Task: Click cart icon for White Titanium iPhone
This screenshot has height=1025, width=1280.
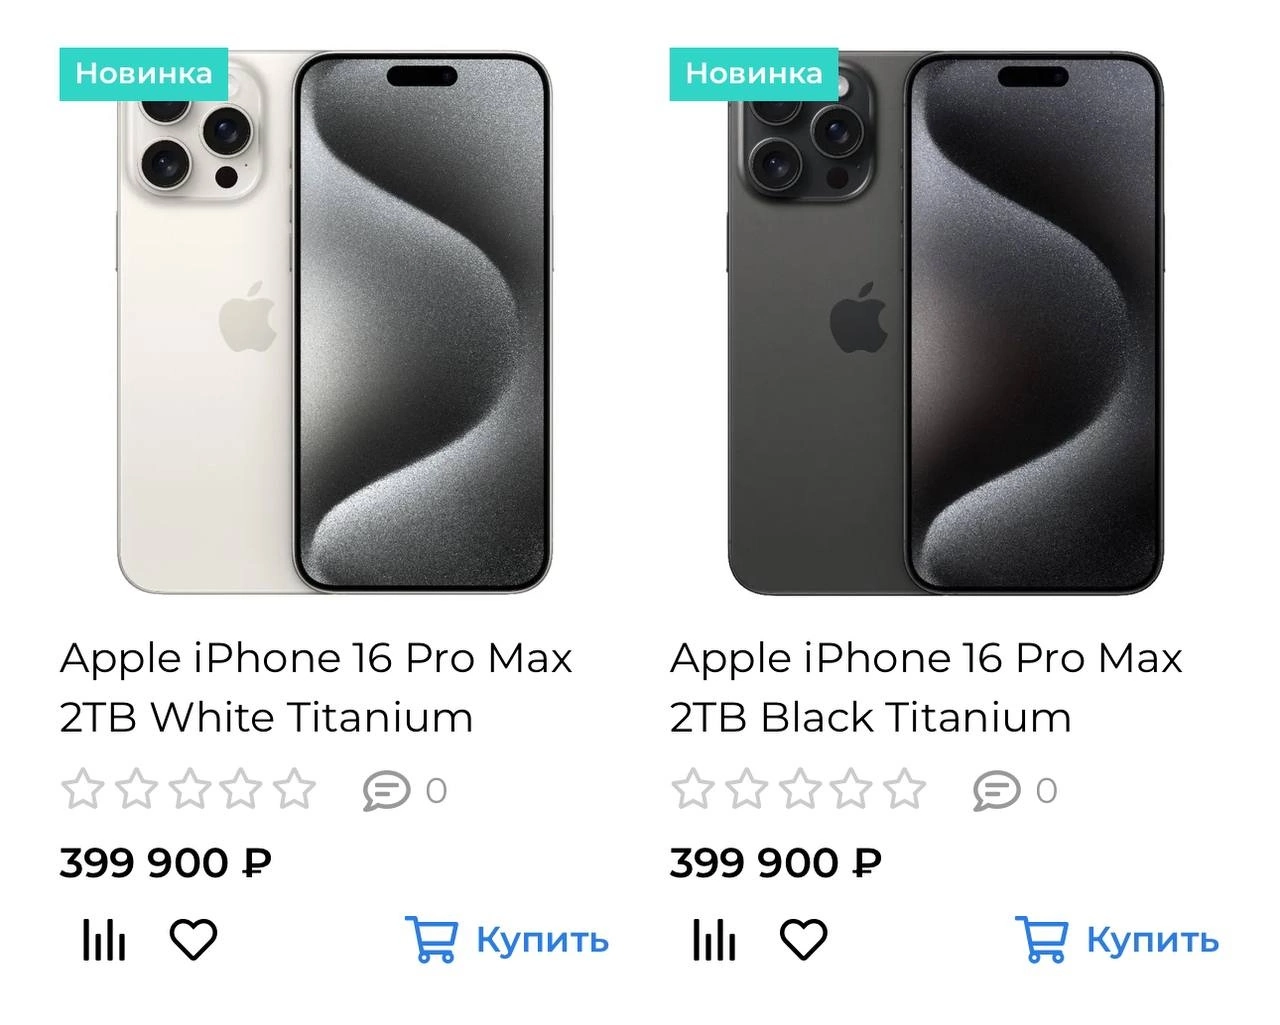Action: [x=431, y=940]
